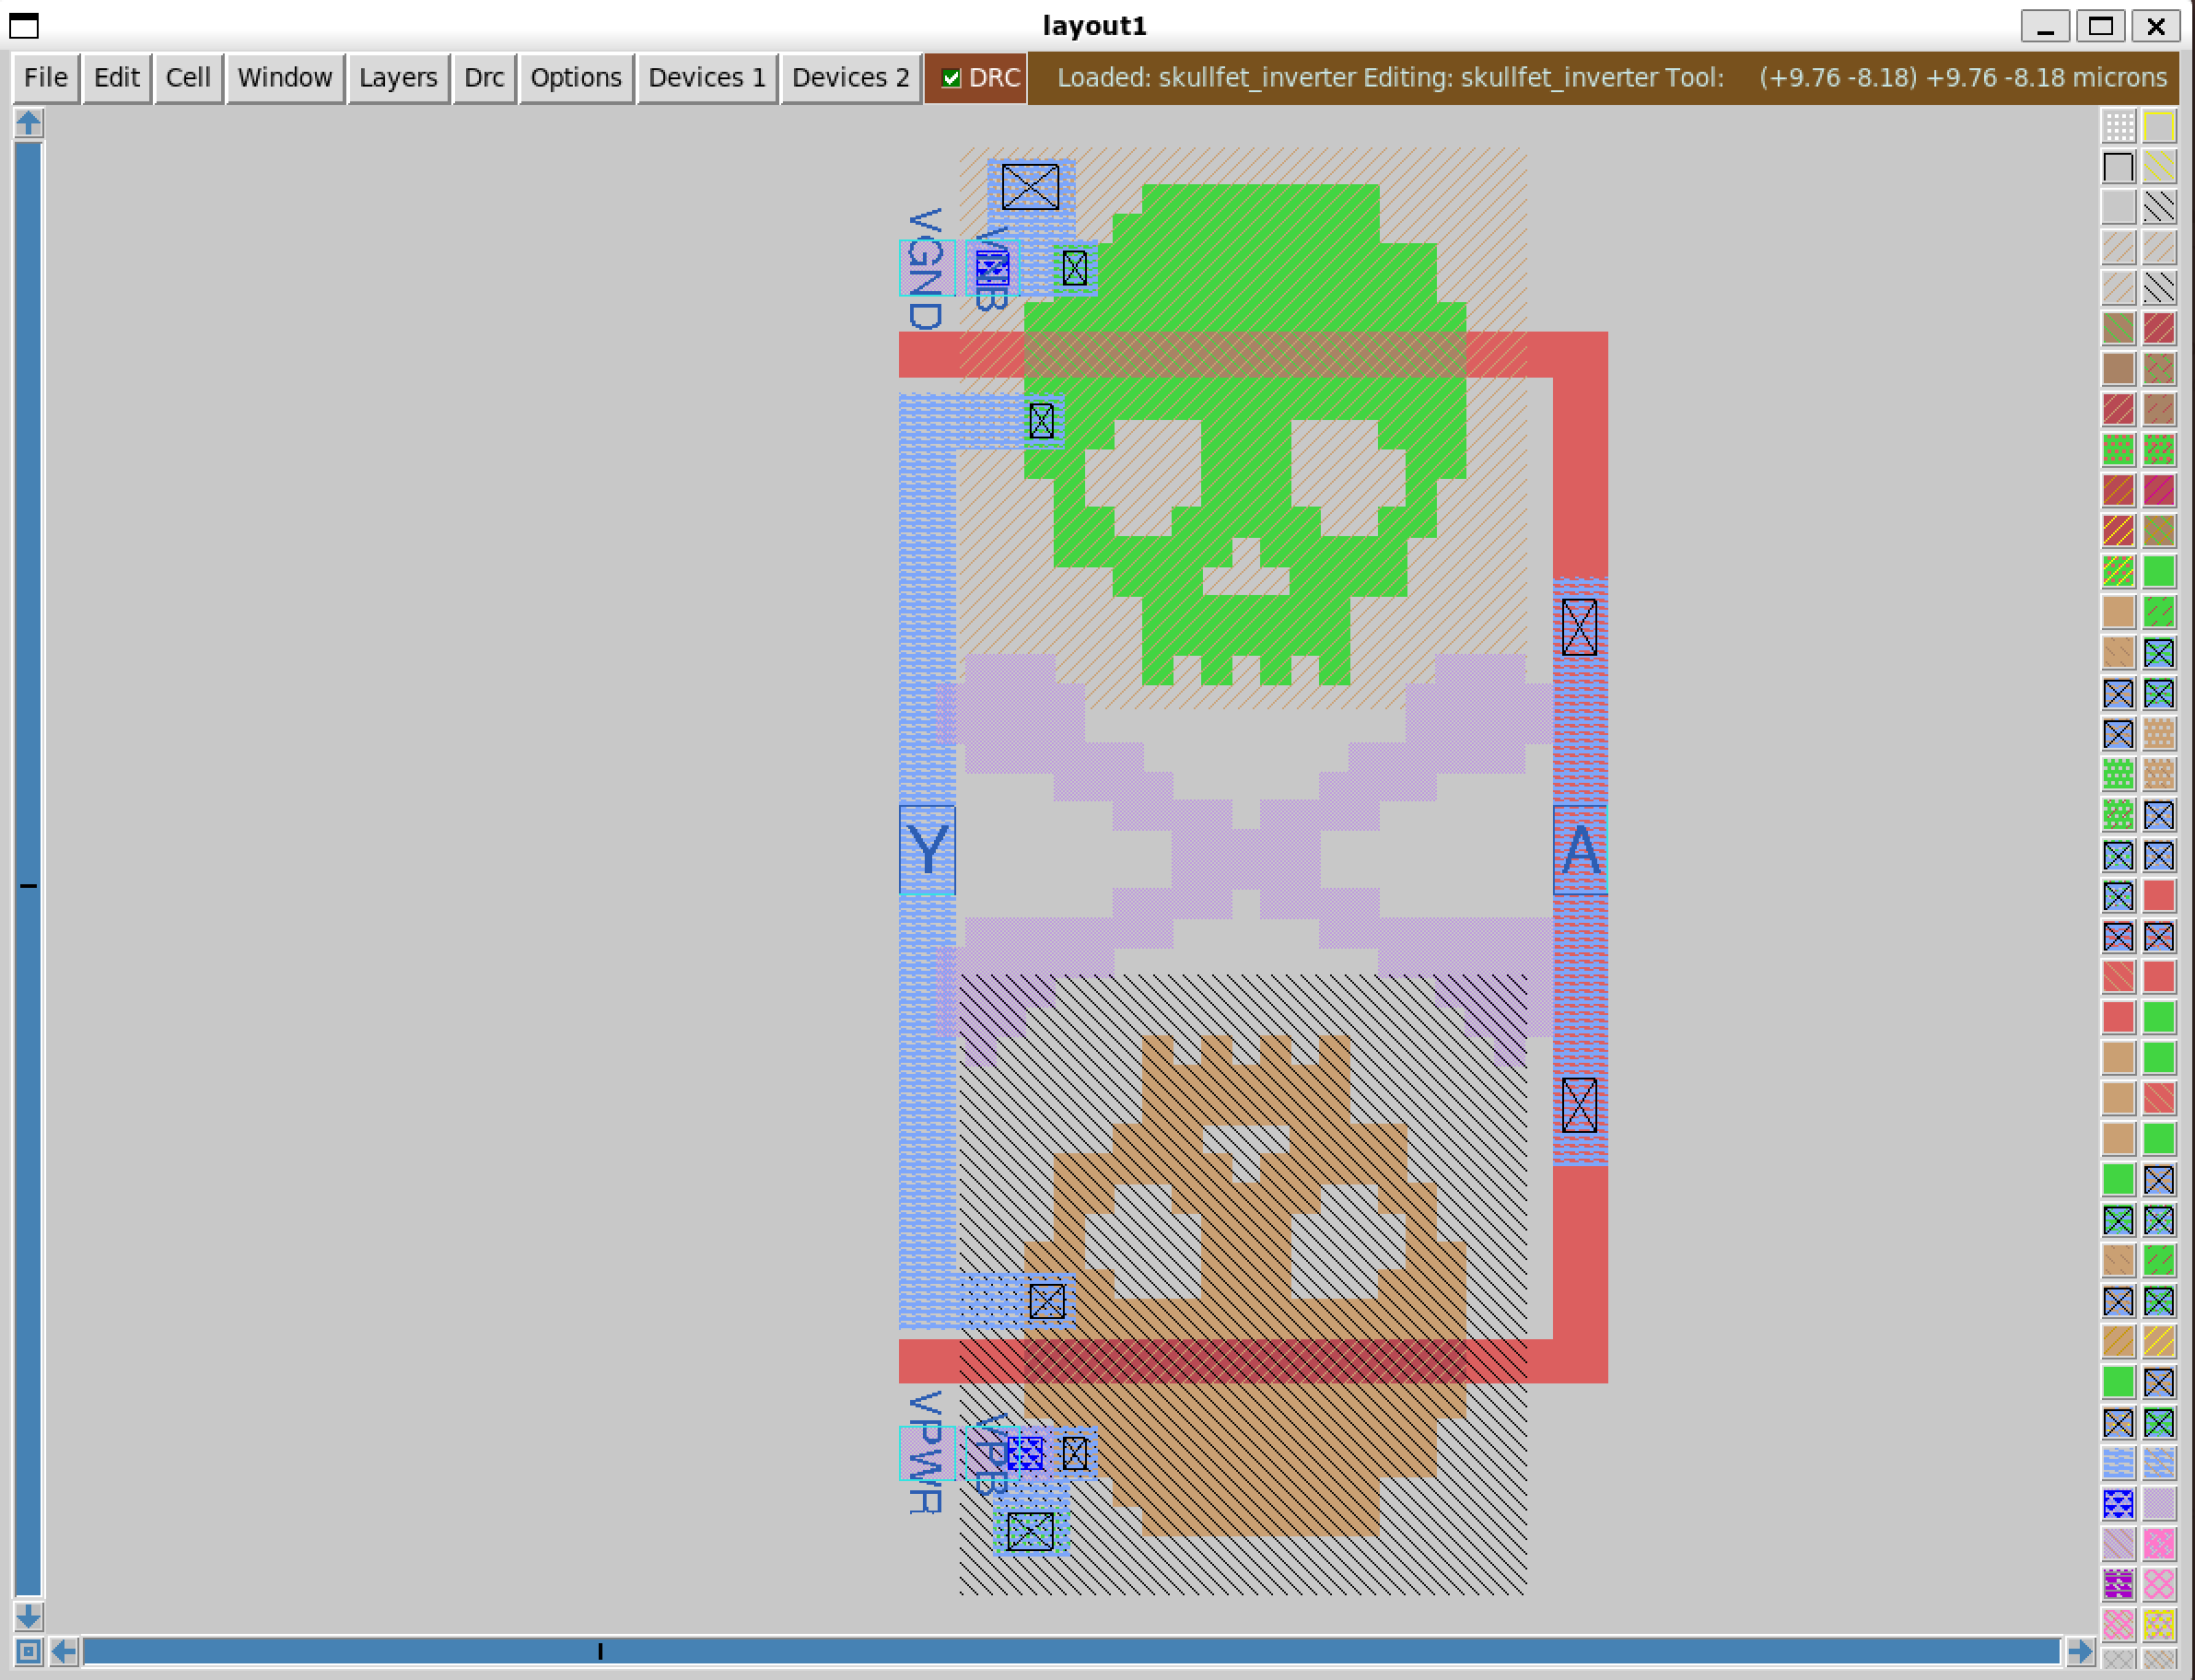Open the File menu
2195x1680 pixels.
(x=46, y=78)
